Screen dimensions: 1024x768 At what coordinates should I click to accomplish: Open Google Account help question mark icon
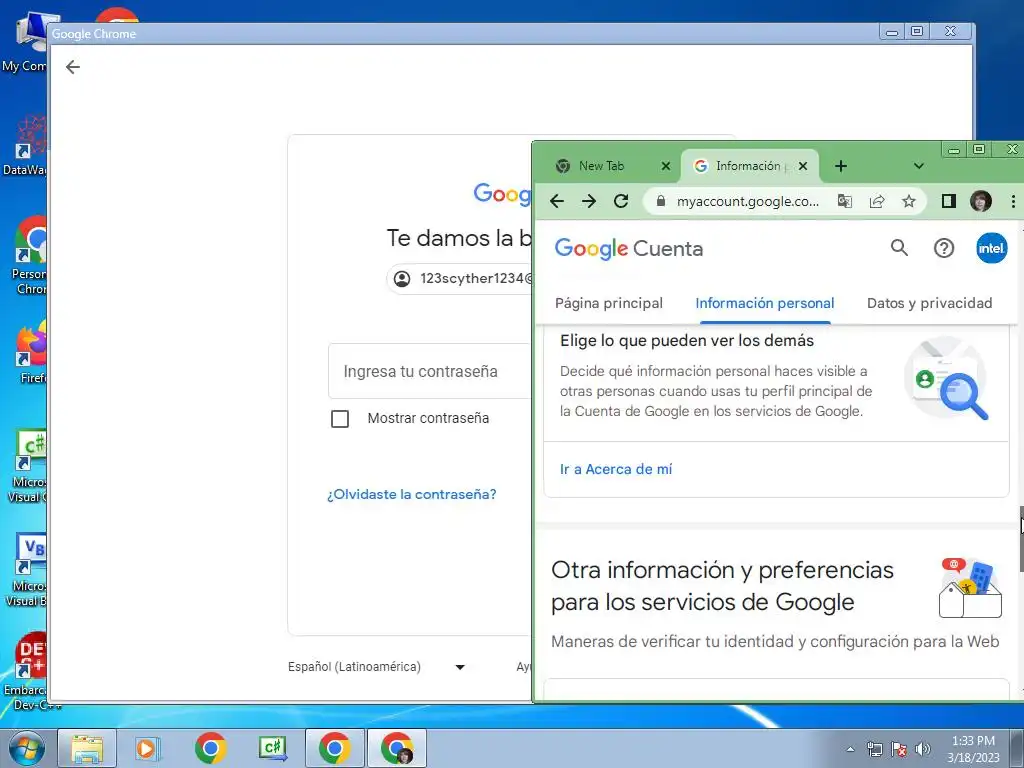pyautogui.click(x=944, y=248)
